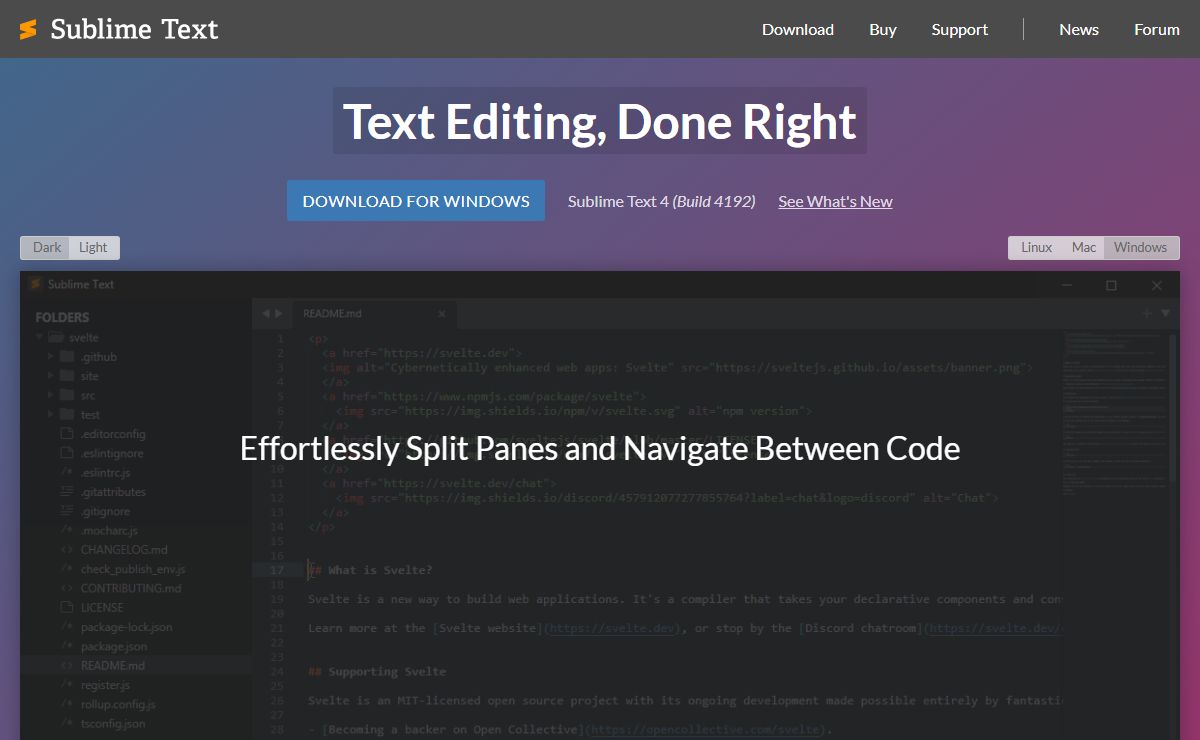
Task: Click the test folder icon
Action: coord(67,414)
